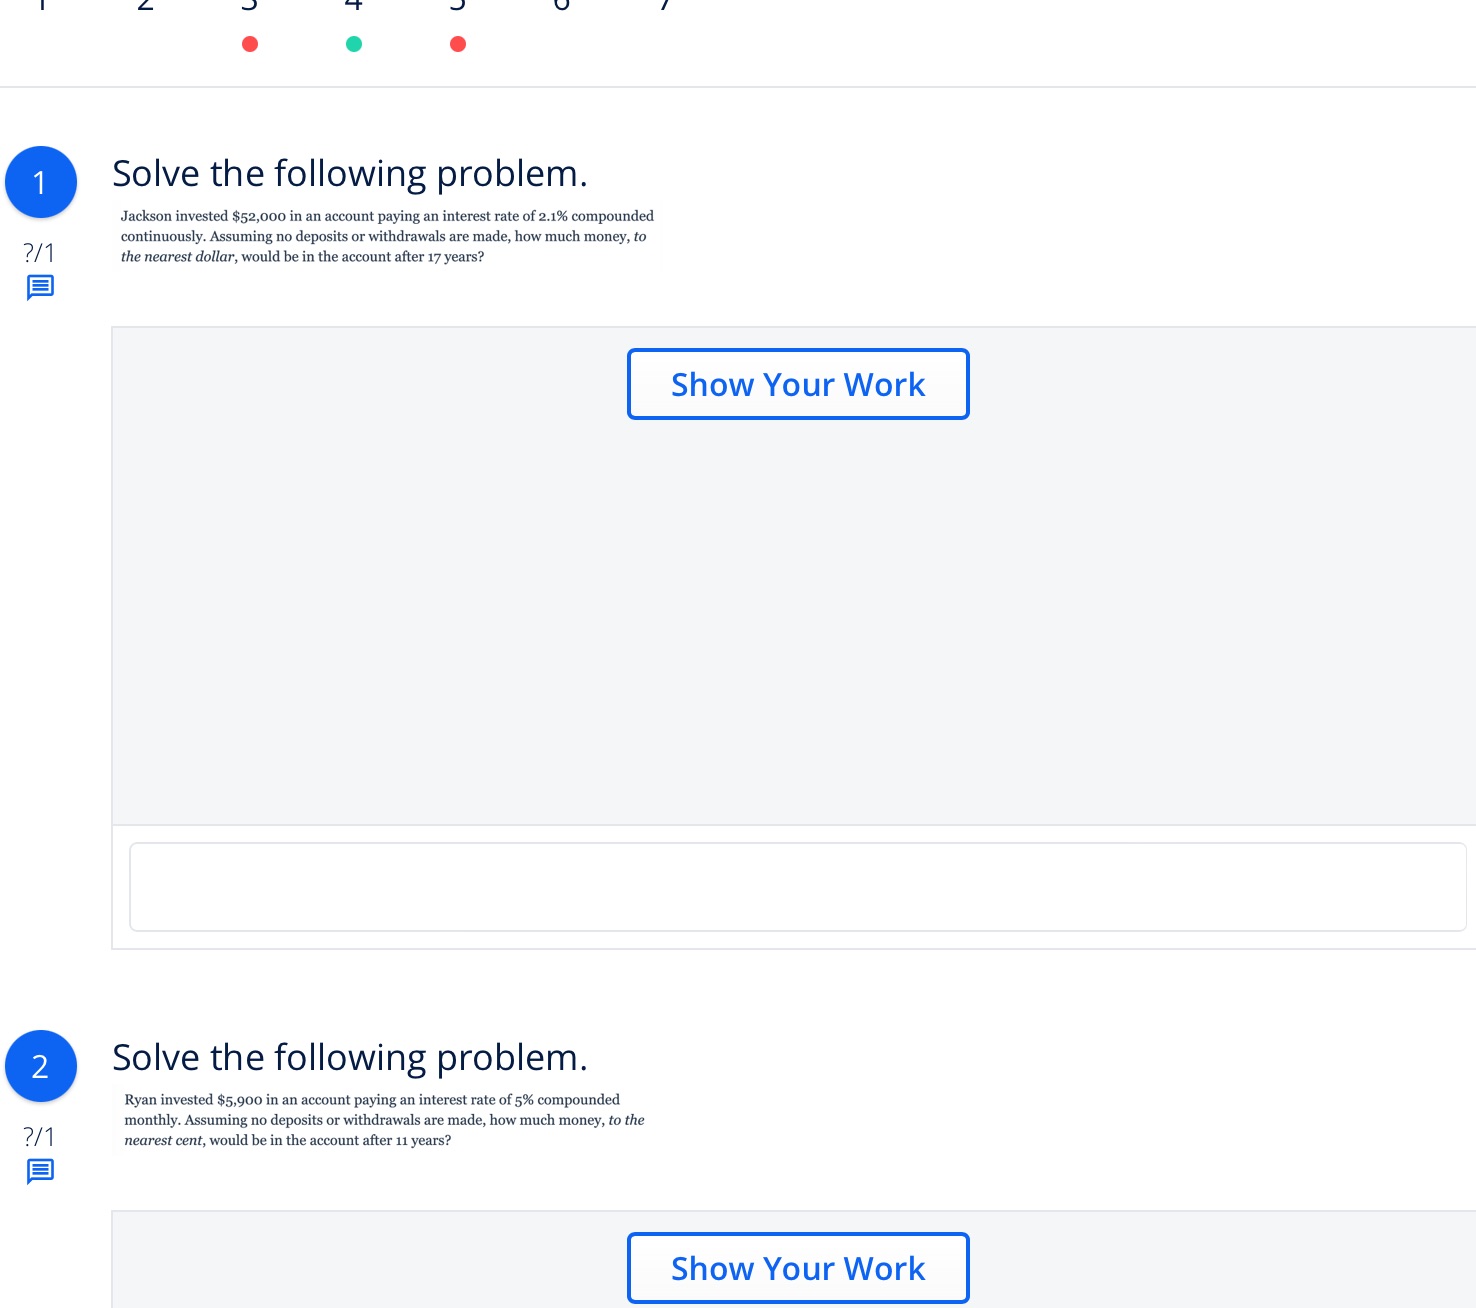Click the answer input box for question 1

pos(797,887)
